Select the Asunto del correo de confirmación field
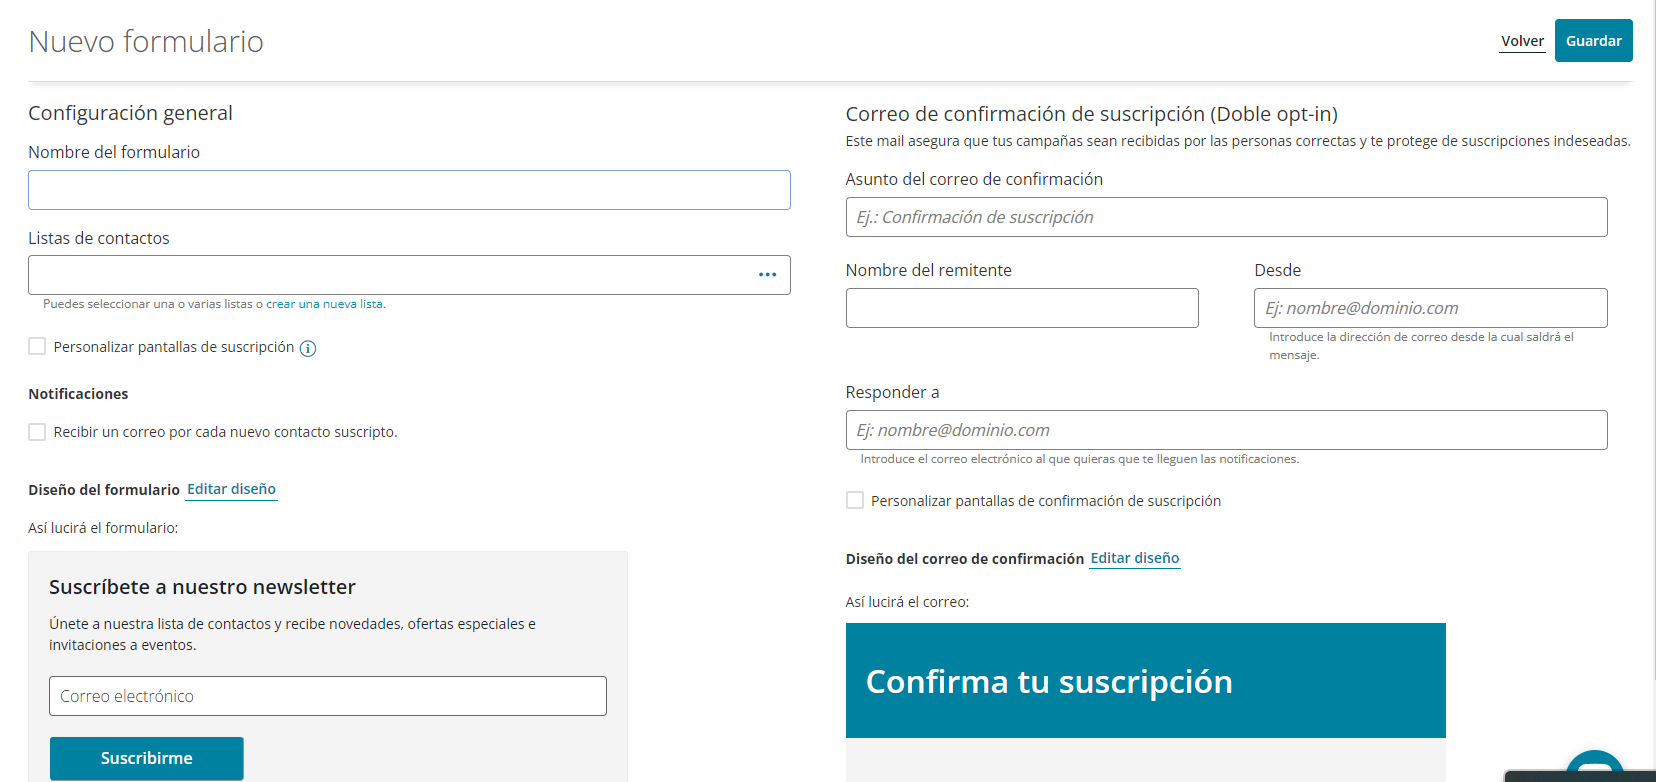This screenshot has width=1656, height=782. click(1226, 217)
